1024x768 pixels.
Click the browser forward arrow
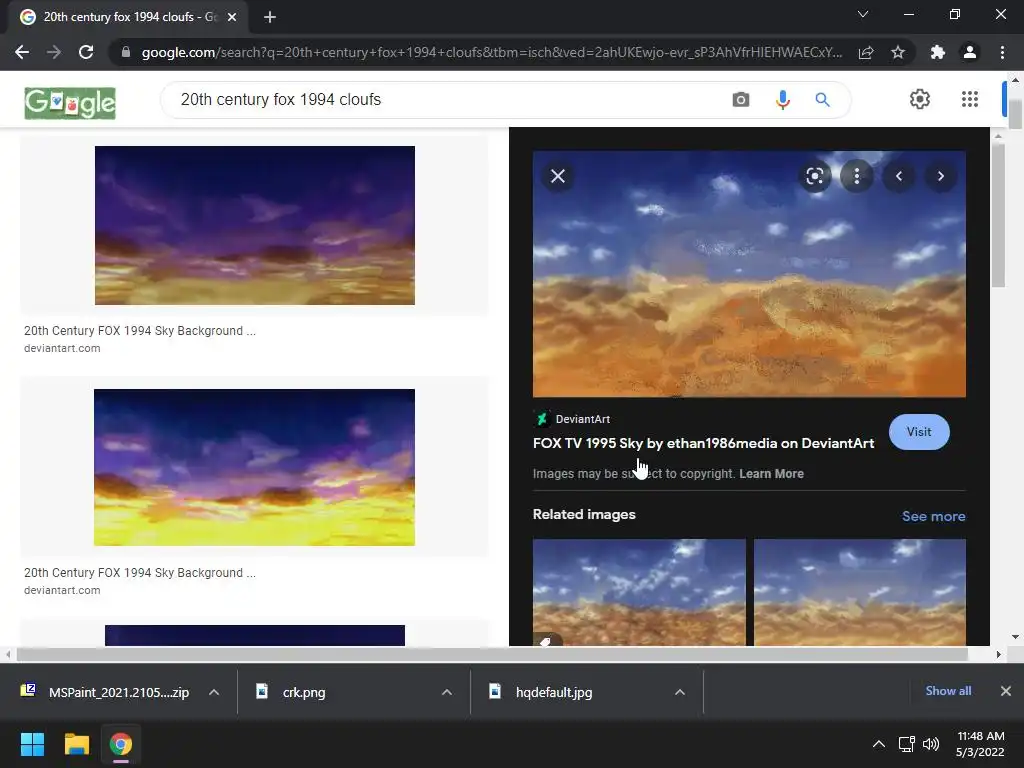click(x=54, y=52)
